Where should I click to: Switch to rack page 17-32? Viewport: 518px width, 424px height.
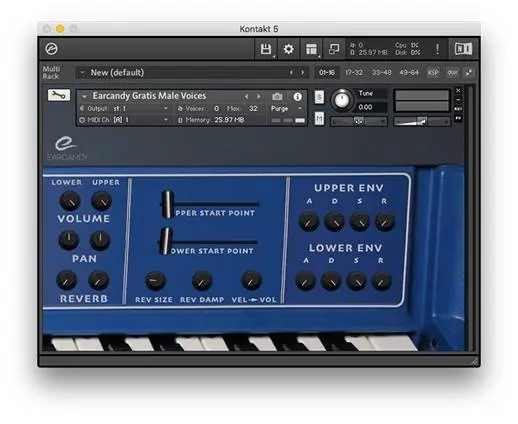354,72
